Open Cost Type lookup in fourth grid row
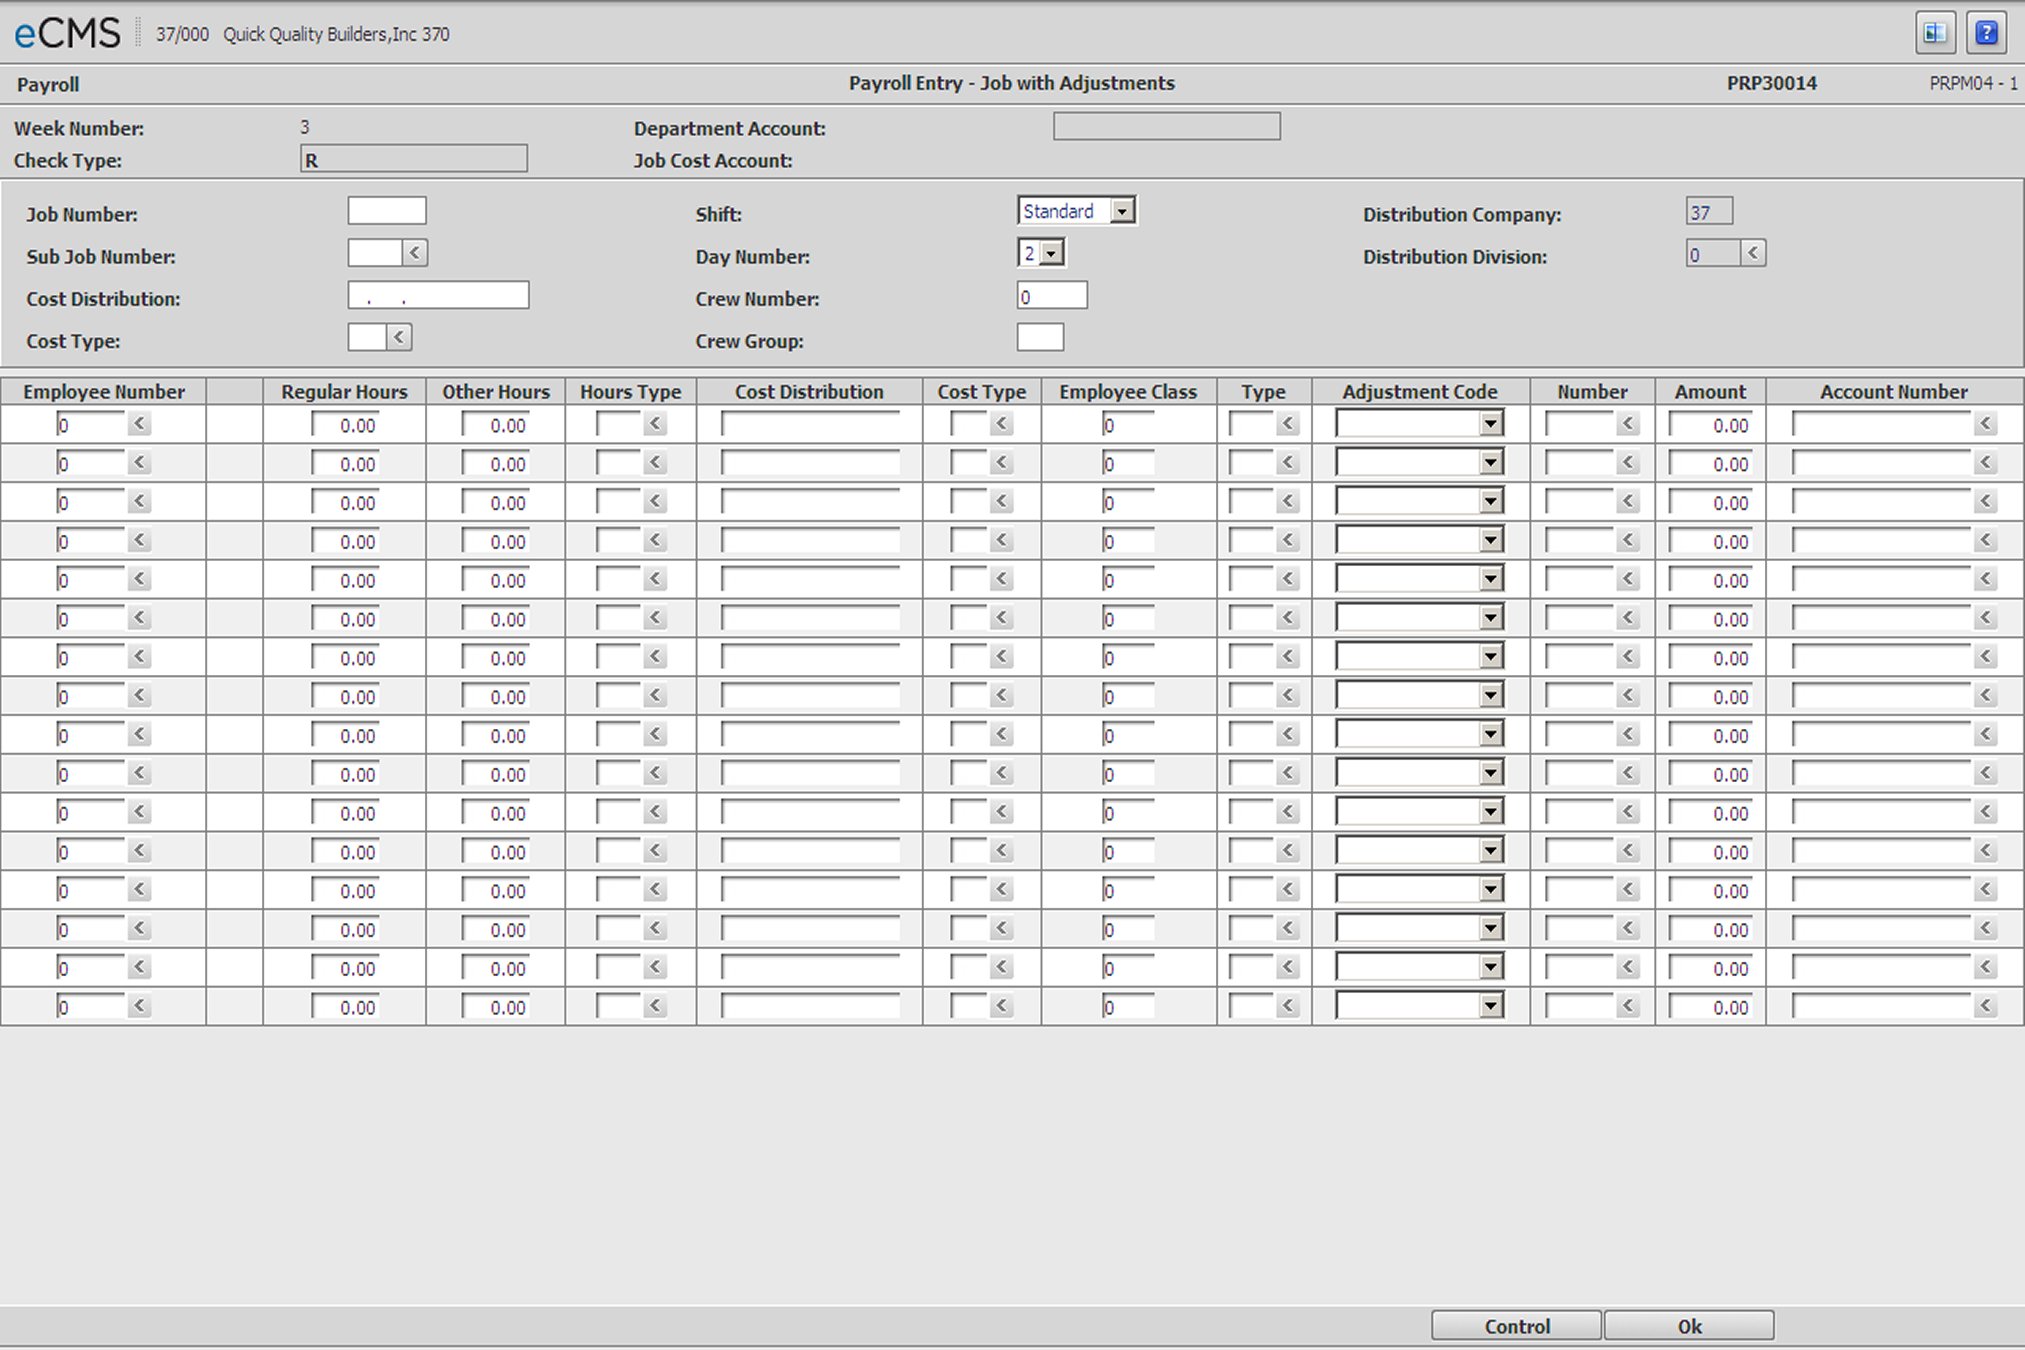This screenshot has height=1350, width=2025. [1001, 541]
